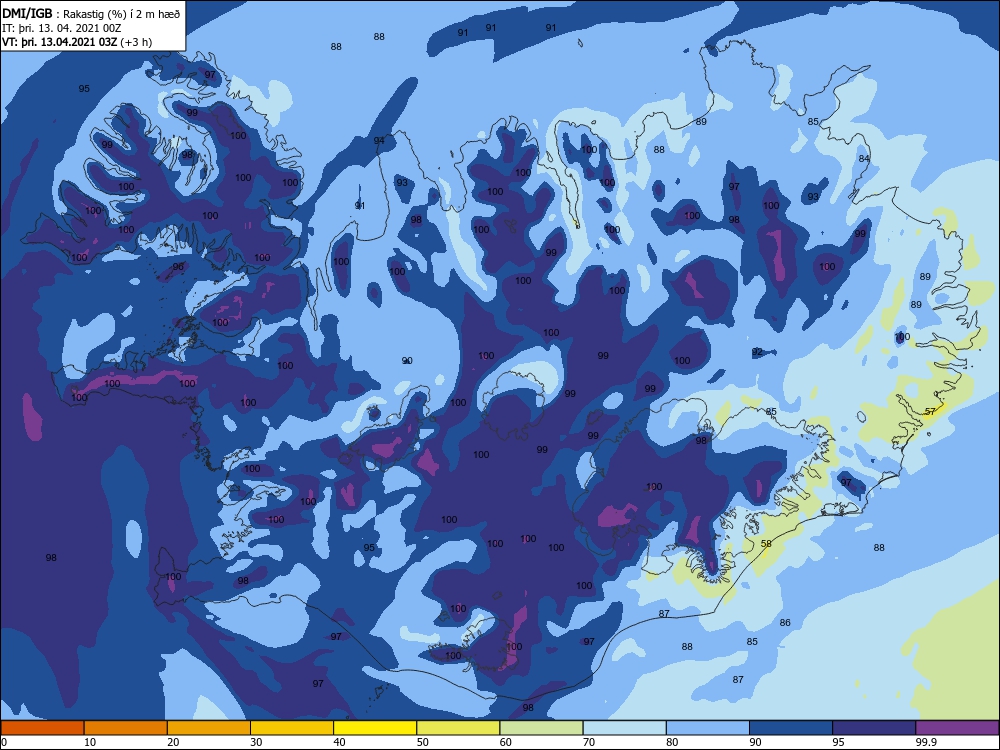This screenshot has height=750, width=1000.
Task: Select the '10' label under the color scale
Action: point(90,742)
